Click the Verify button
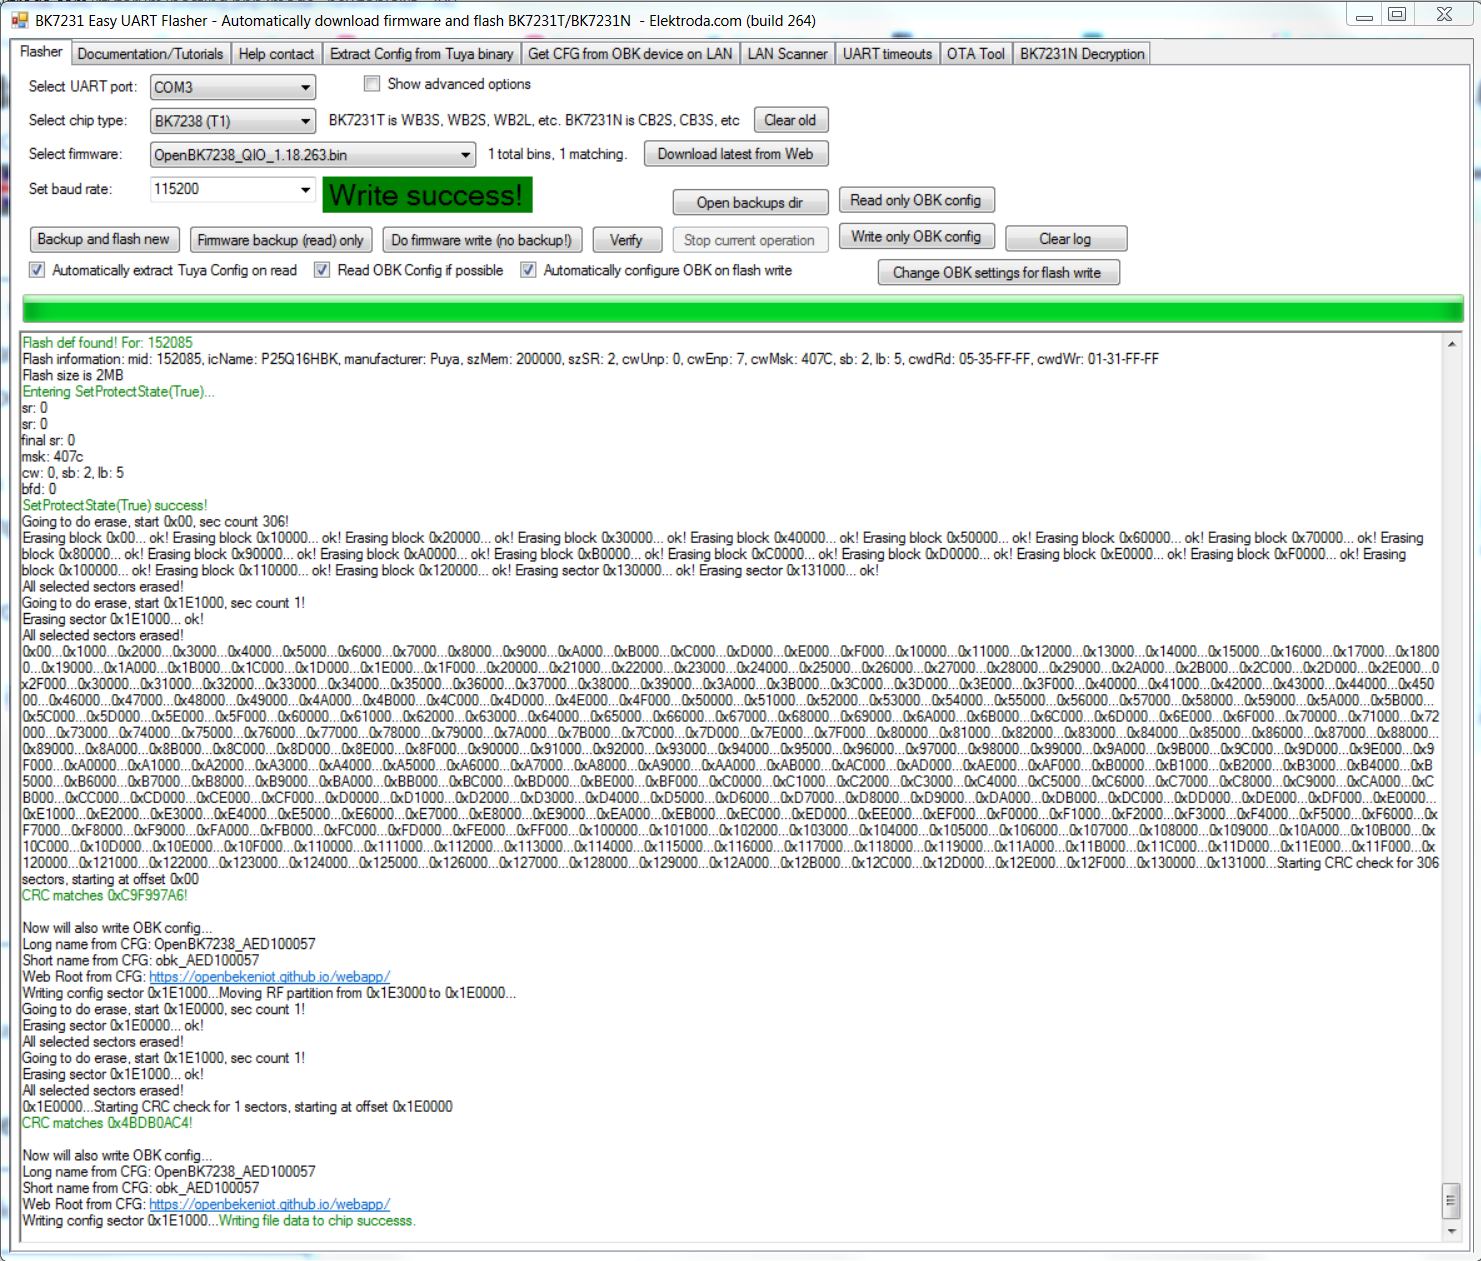The height and width of the screenshot is (1261, 1481). coord(626,240)
